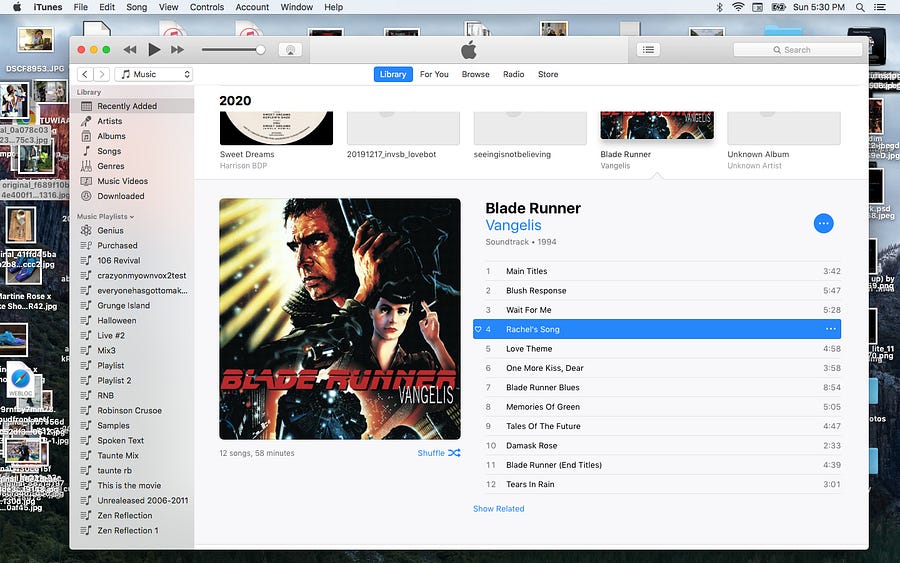Open the Spoken Text playlist

pyautogui.click(x=132, y=440)
